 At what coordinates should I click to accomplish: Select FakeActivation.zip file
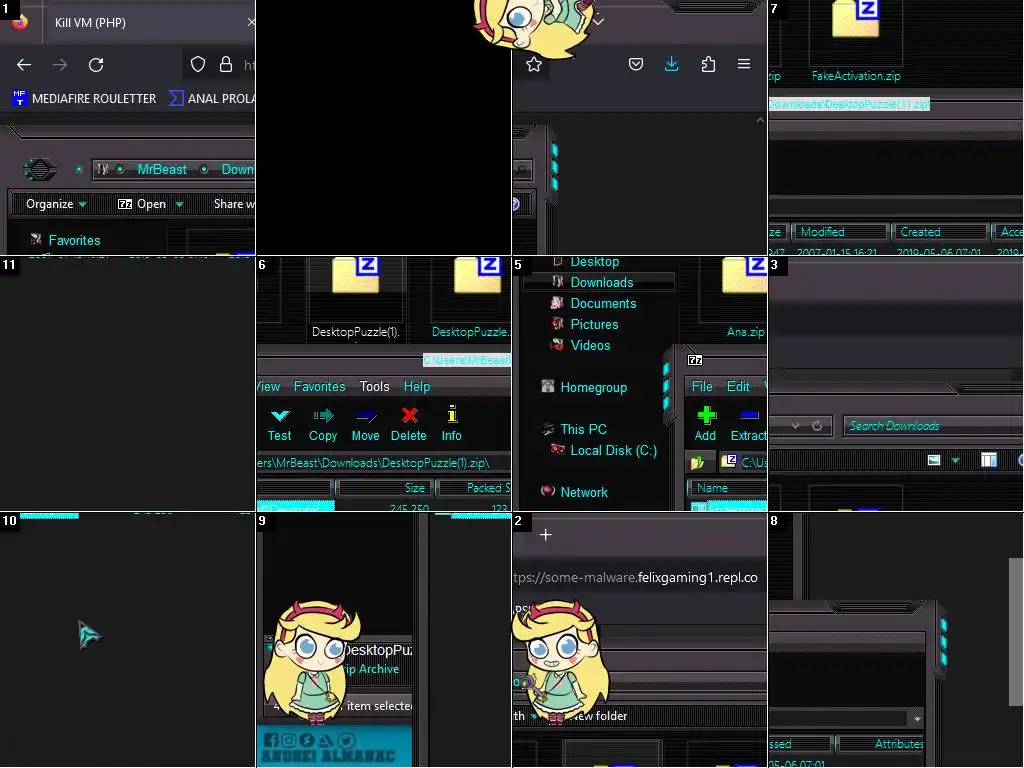[x=856, y=42]
